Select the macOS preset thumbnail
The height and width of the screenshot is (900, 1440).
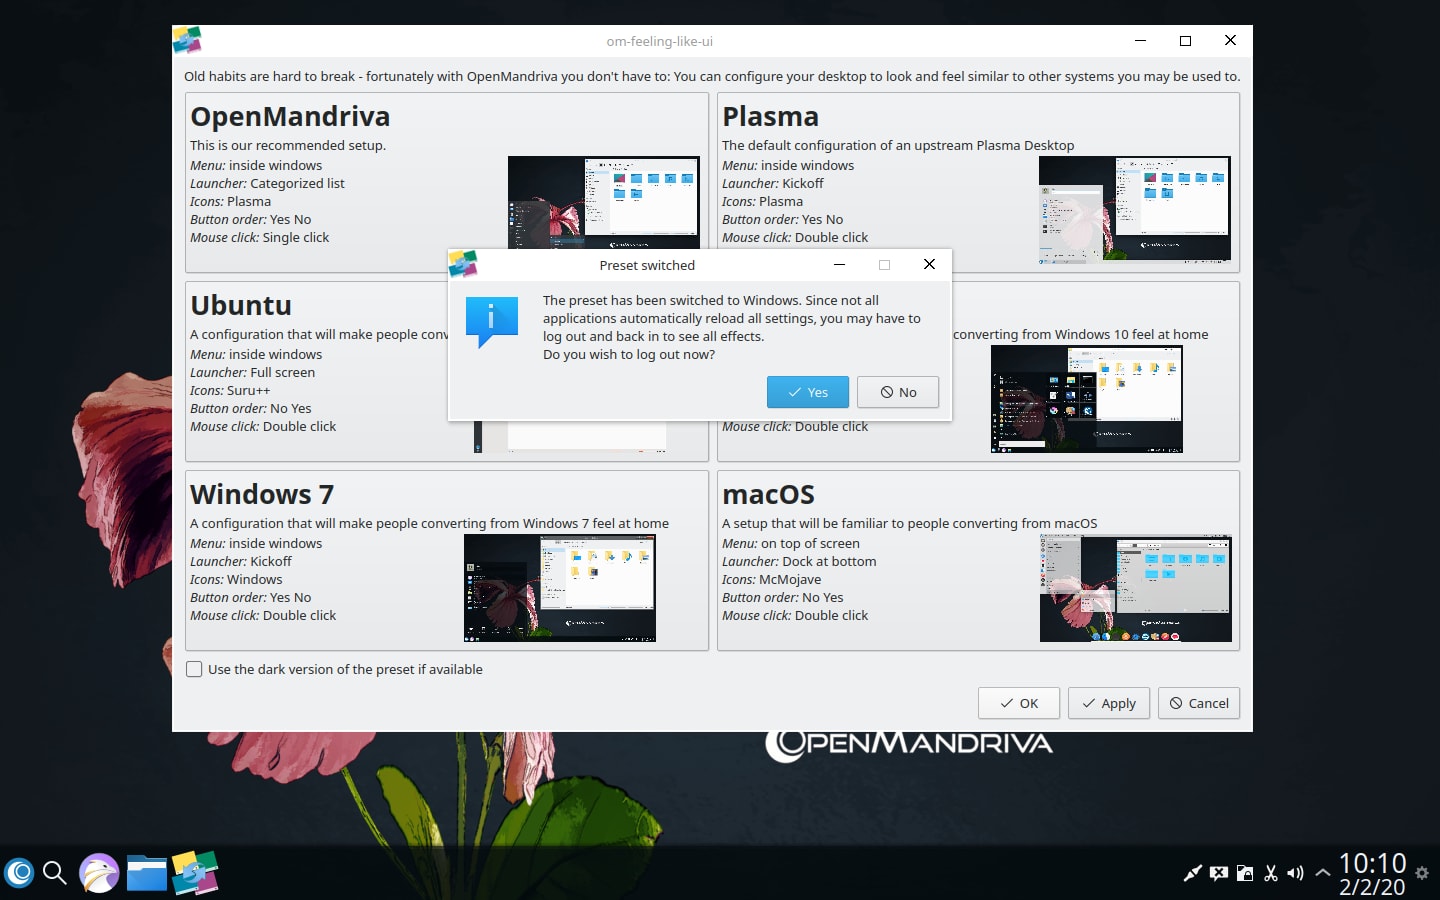(1135, 588)
